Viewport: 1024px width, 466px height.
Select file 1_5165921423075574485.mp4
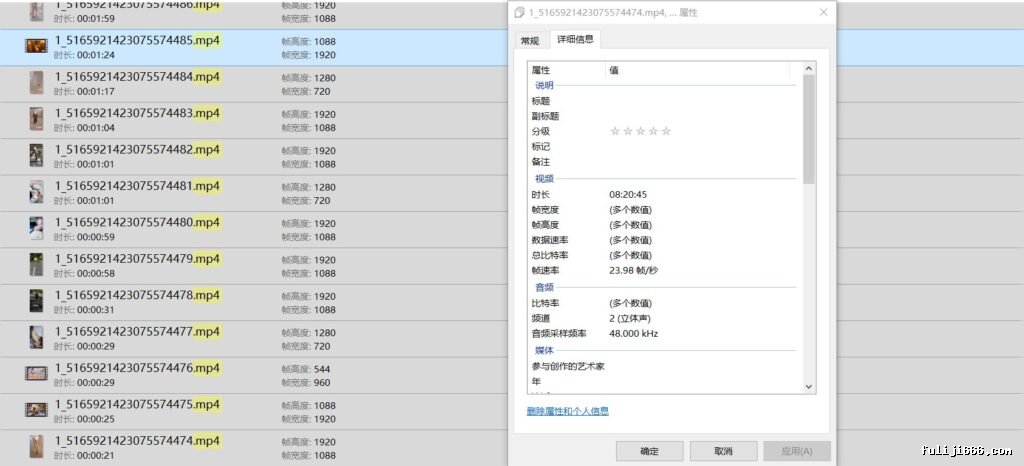[x=255, y=47]
